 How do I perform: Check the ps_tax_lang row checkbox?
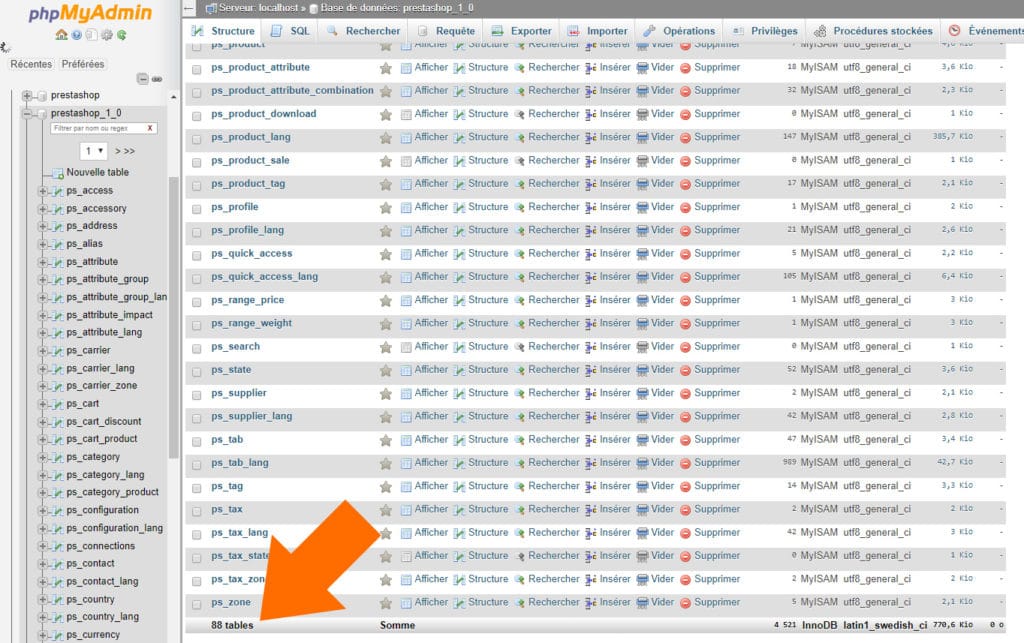197,535
